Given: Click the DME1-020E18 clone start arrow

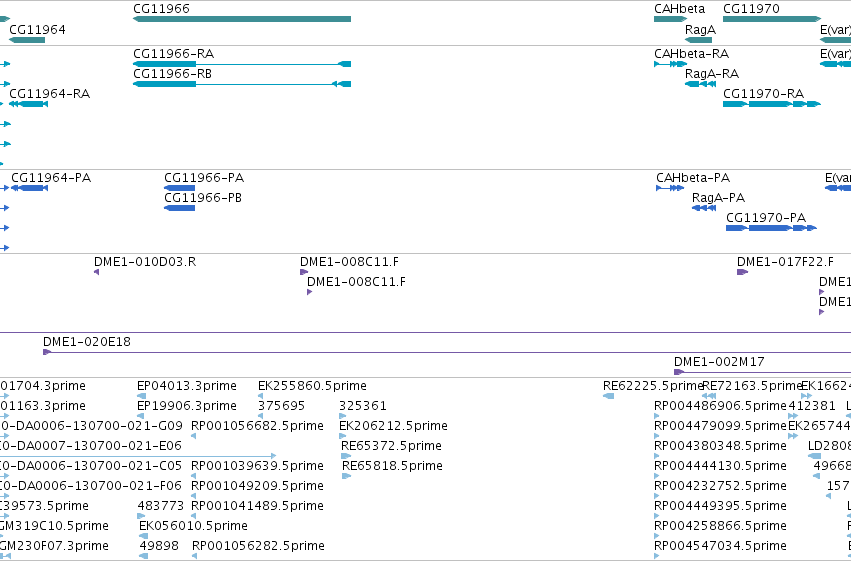Looking at the screenshot, I should coord(47,353).
